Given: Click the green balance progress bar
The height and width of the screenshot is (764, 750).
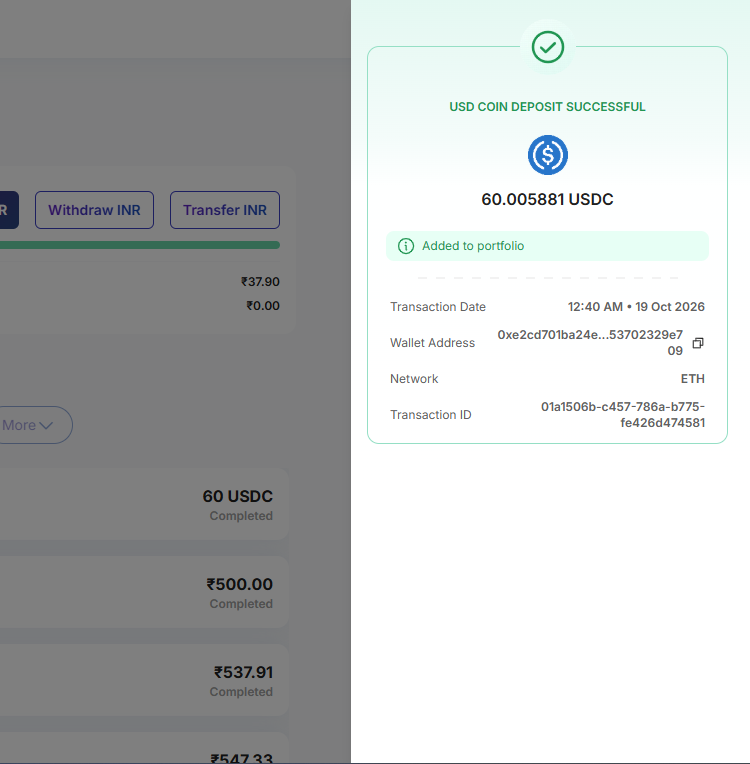Looking at the screenshot, I should click(x=140, y=245).
